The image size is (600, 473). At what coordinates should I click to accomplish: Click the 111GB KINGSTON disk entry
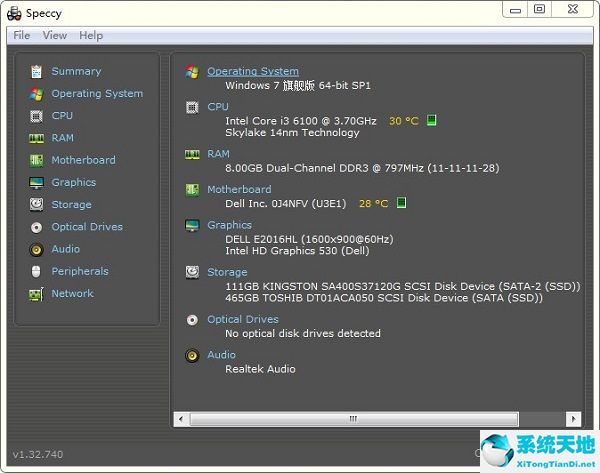coord(403,286)
